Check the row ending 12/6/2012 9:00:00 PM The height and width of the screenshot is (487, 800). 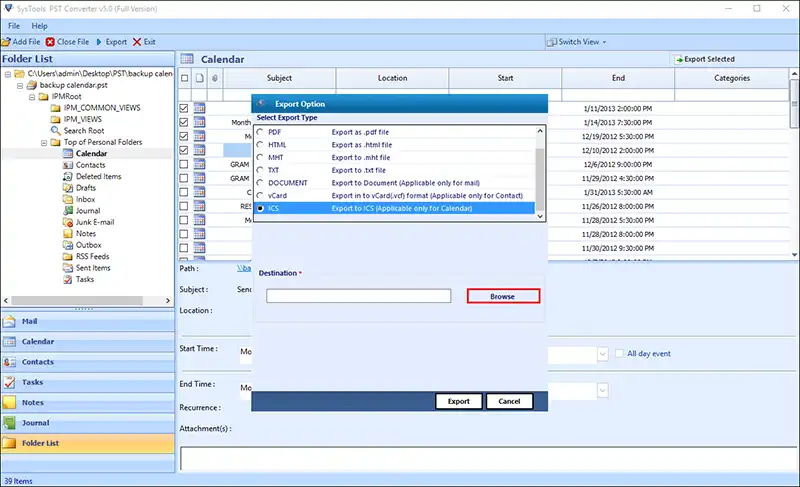[x=184, y=164]
